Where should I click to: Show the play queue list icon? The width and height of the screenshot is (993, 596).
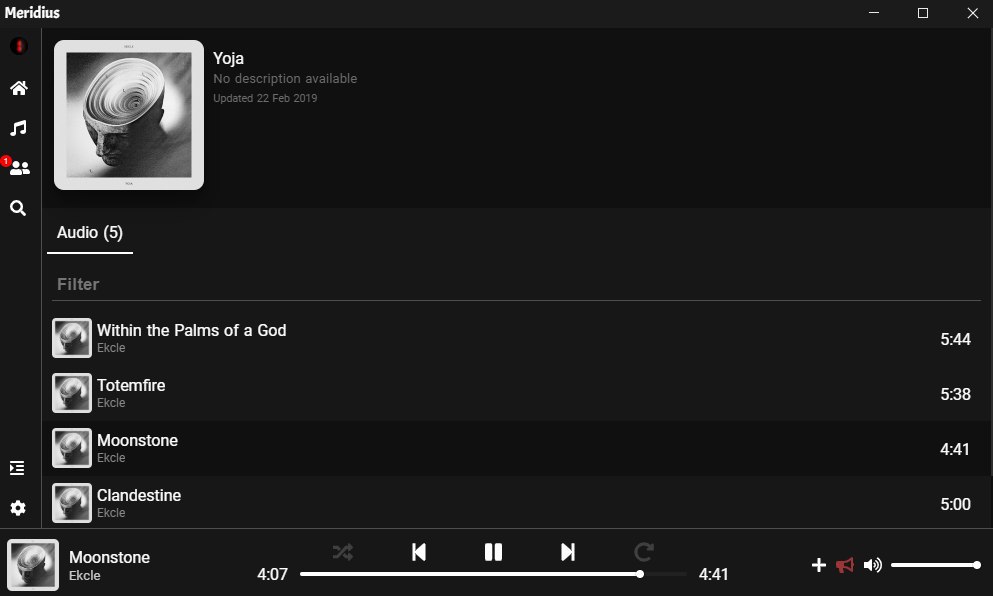[x=17, y=468]
